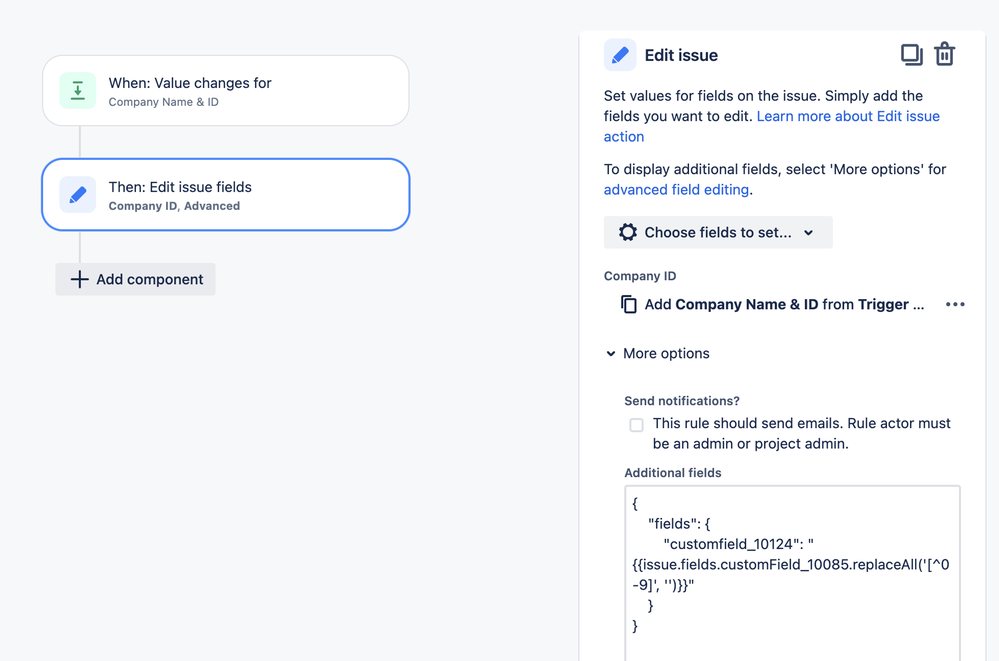This screenshot has width=999, height=661.
Task: Click the plus icon on Add component
Action: [79, 279]
